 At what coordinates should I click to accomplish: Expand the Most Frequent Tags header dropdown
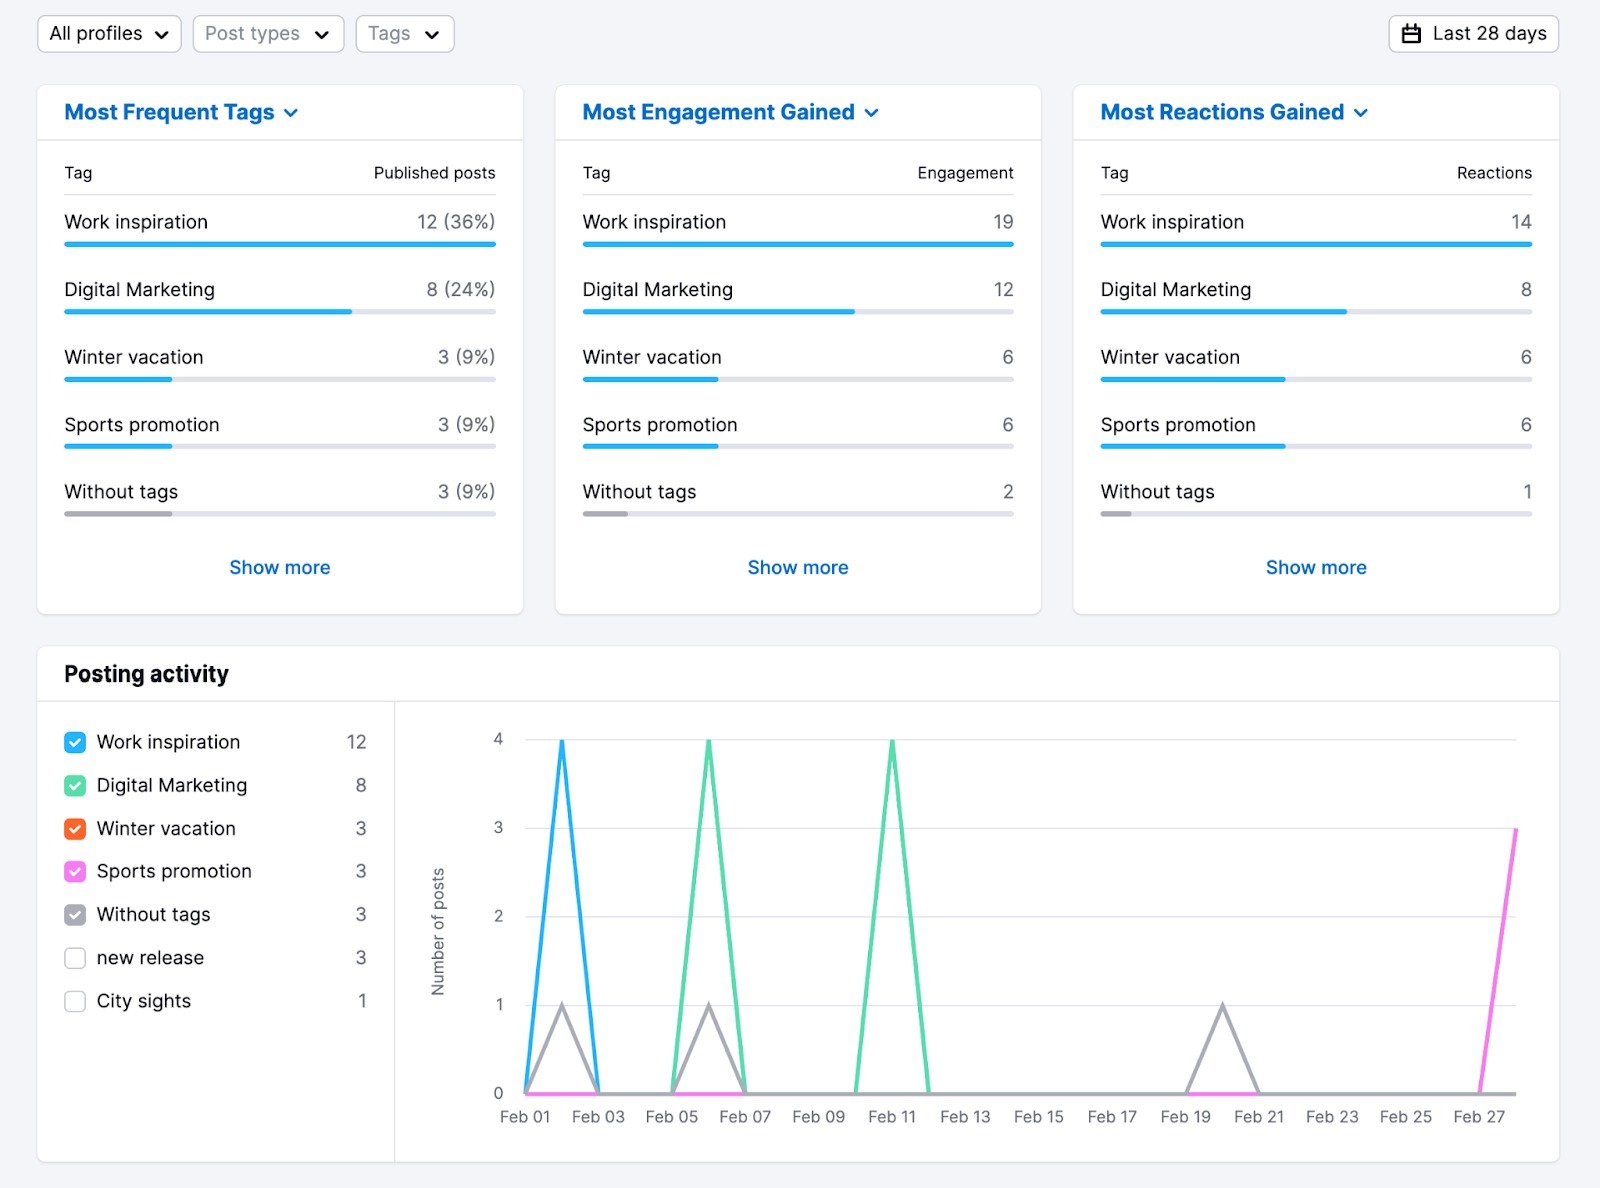pyautogui.click(x=290, y=113)
